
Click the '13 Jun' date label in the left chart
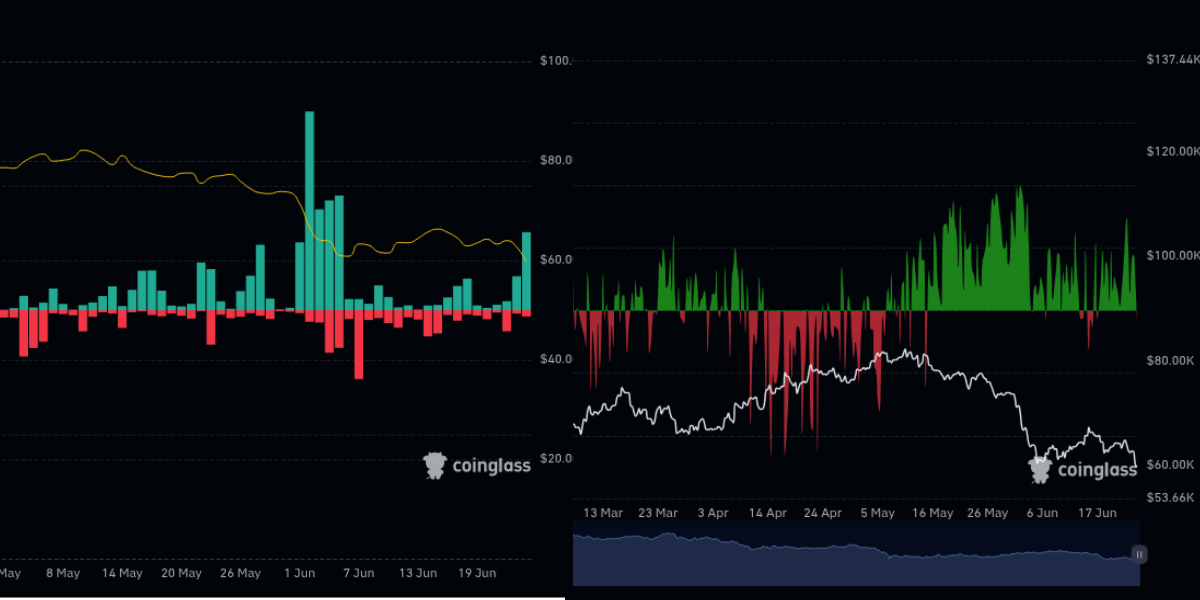point(417,573)
